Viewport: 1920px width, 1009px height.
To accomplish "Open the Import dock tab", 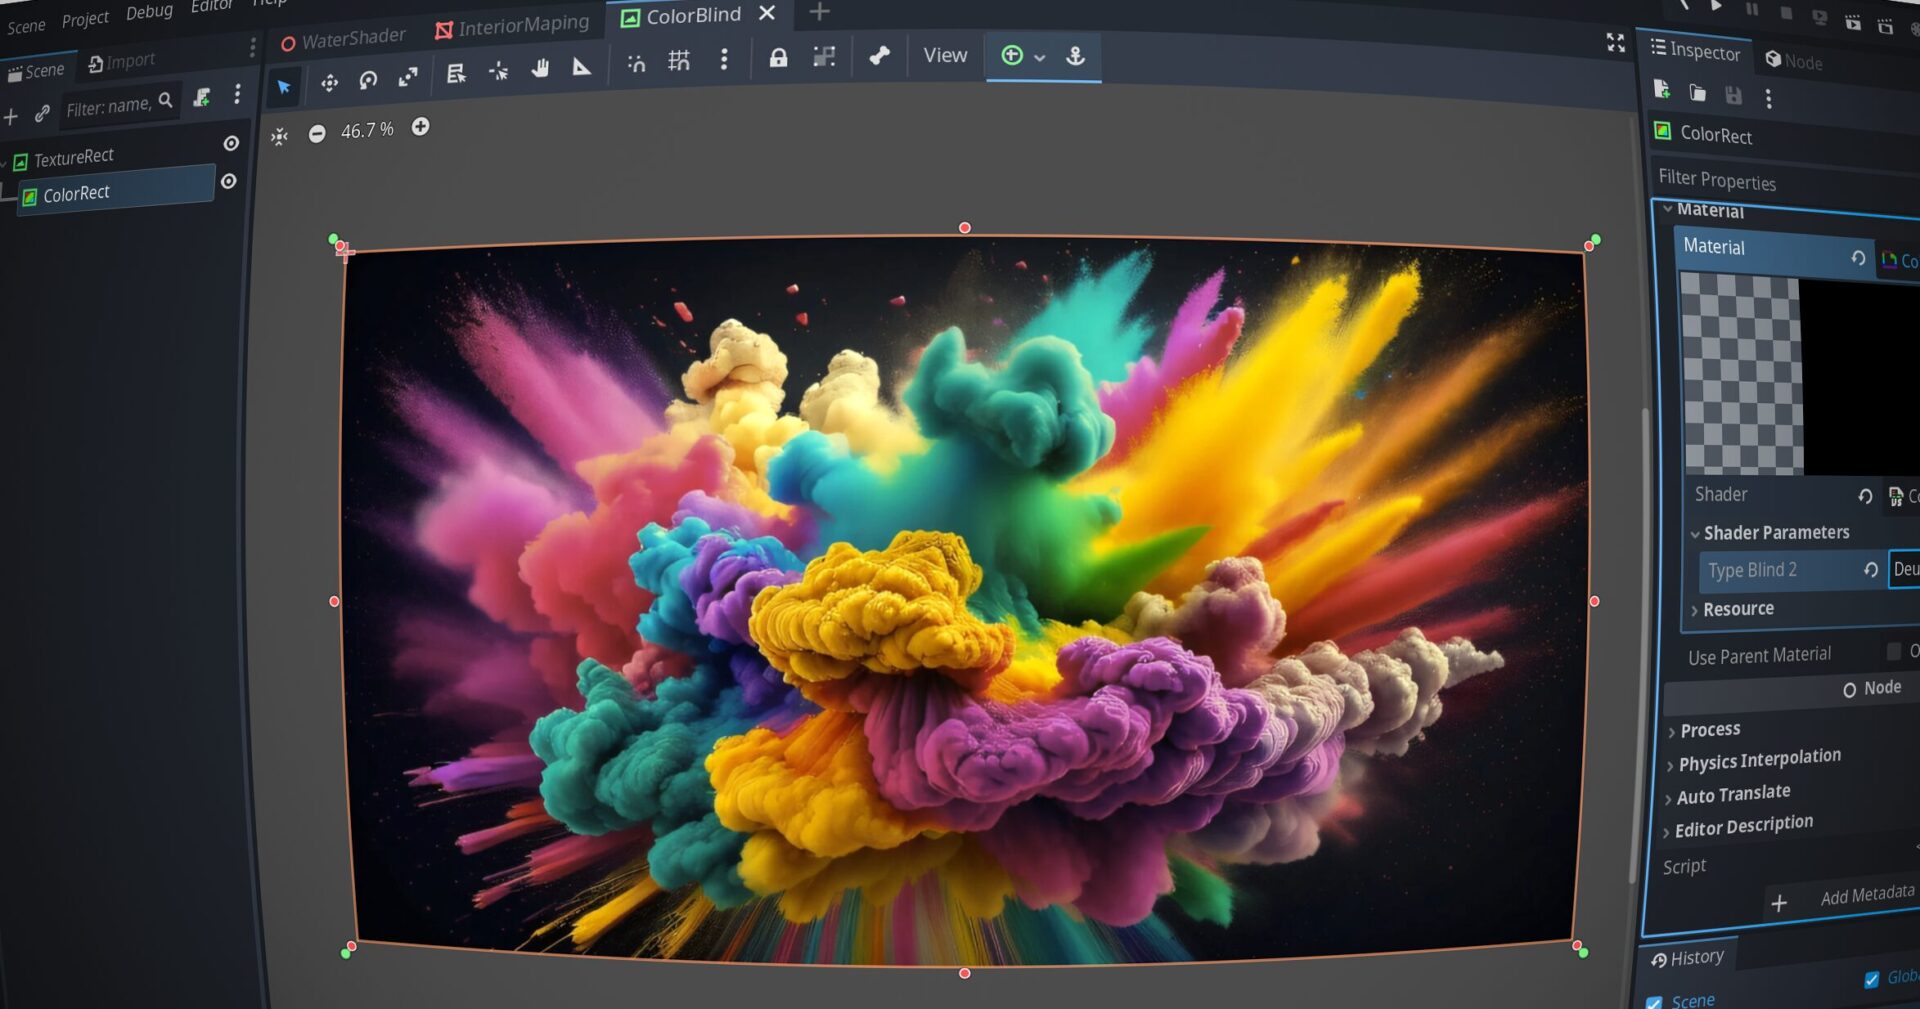I will (x=122, y=61).
